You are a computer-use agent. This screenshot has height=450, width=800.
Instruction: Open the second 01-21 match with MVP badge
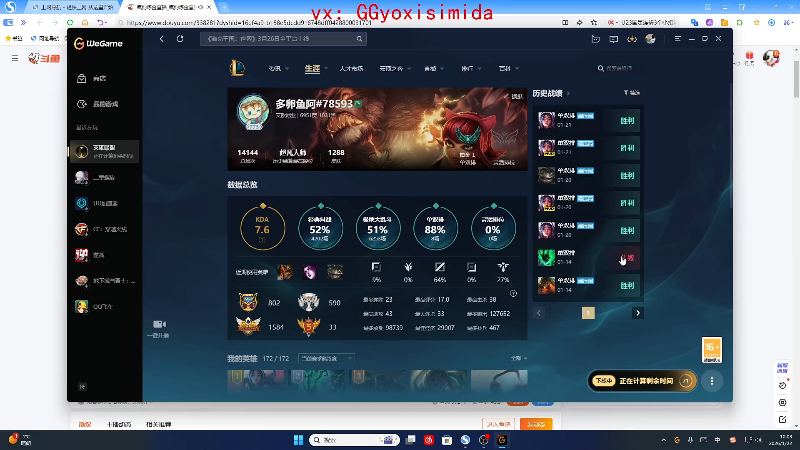[x=588, y=148]
